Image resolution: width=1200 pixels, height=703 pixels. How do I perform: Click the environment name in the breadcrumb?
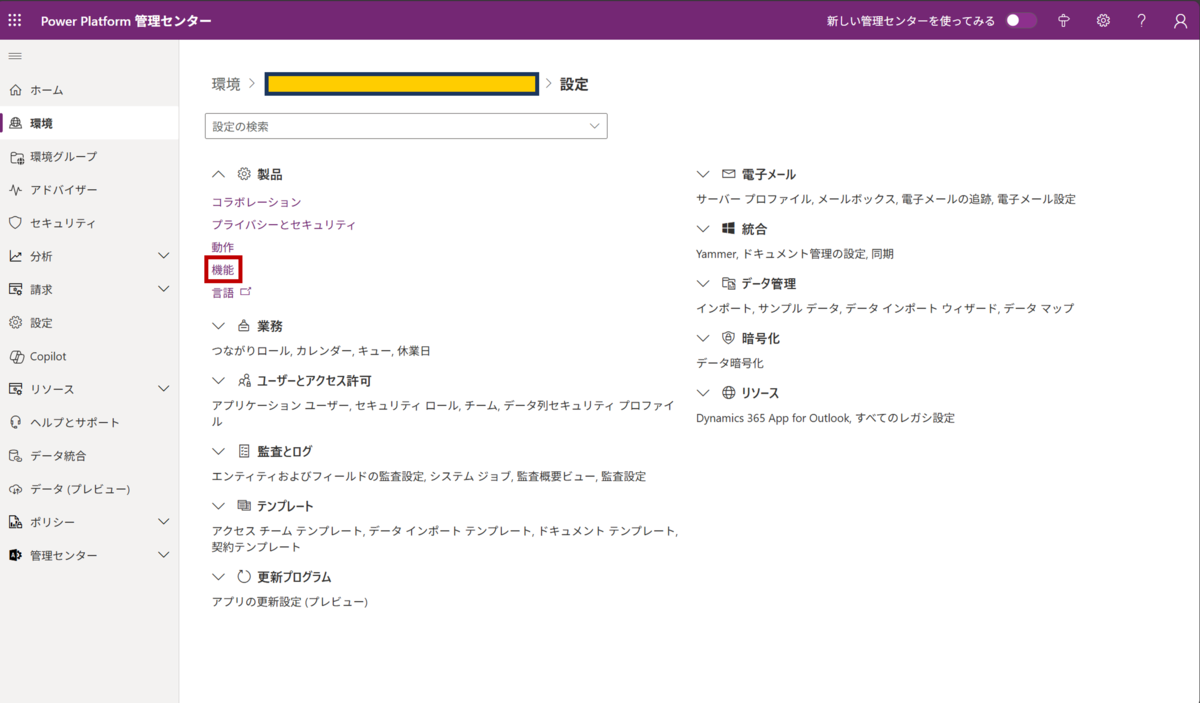click(402, 84)
